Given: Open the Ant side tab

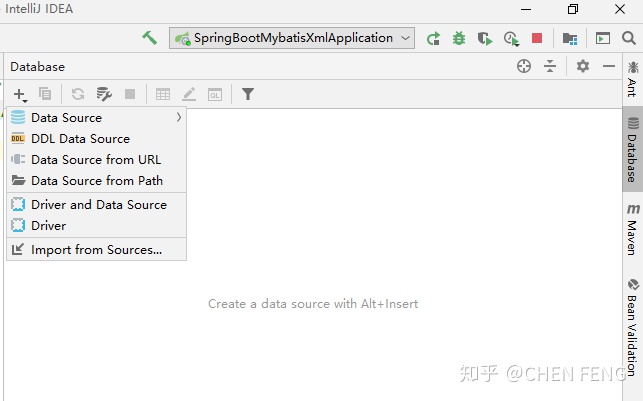Looking at the screenshot, I should coord(633,79).
